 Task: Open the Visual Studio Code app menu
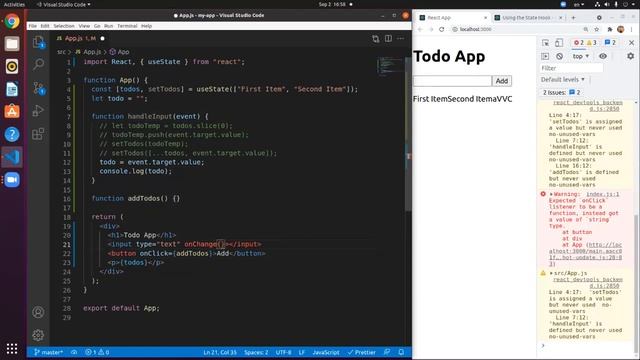[63, 4]
